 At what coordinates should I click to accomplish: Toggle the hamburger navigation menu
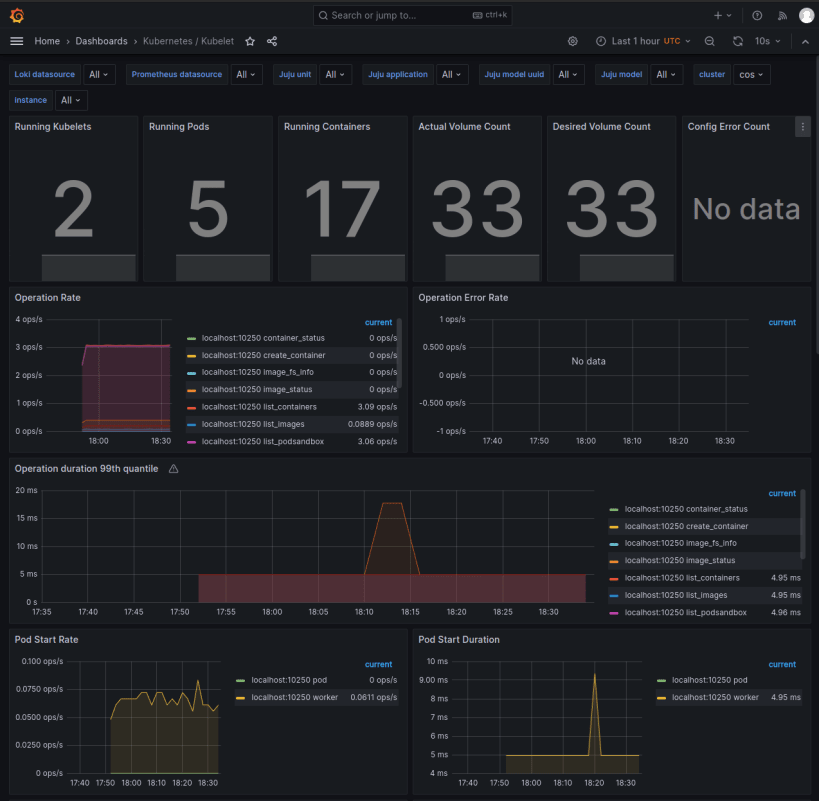[17, 41]
